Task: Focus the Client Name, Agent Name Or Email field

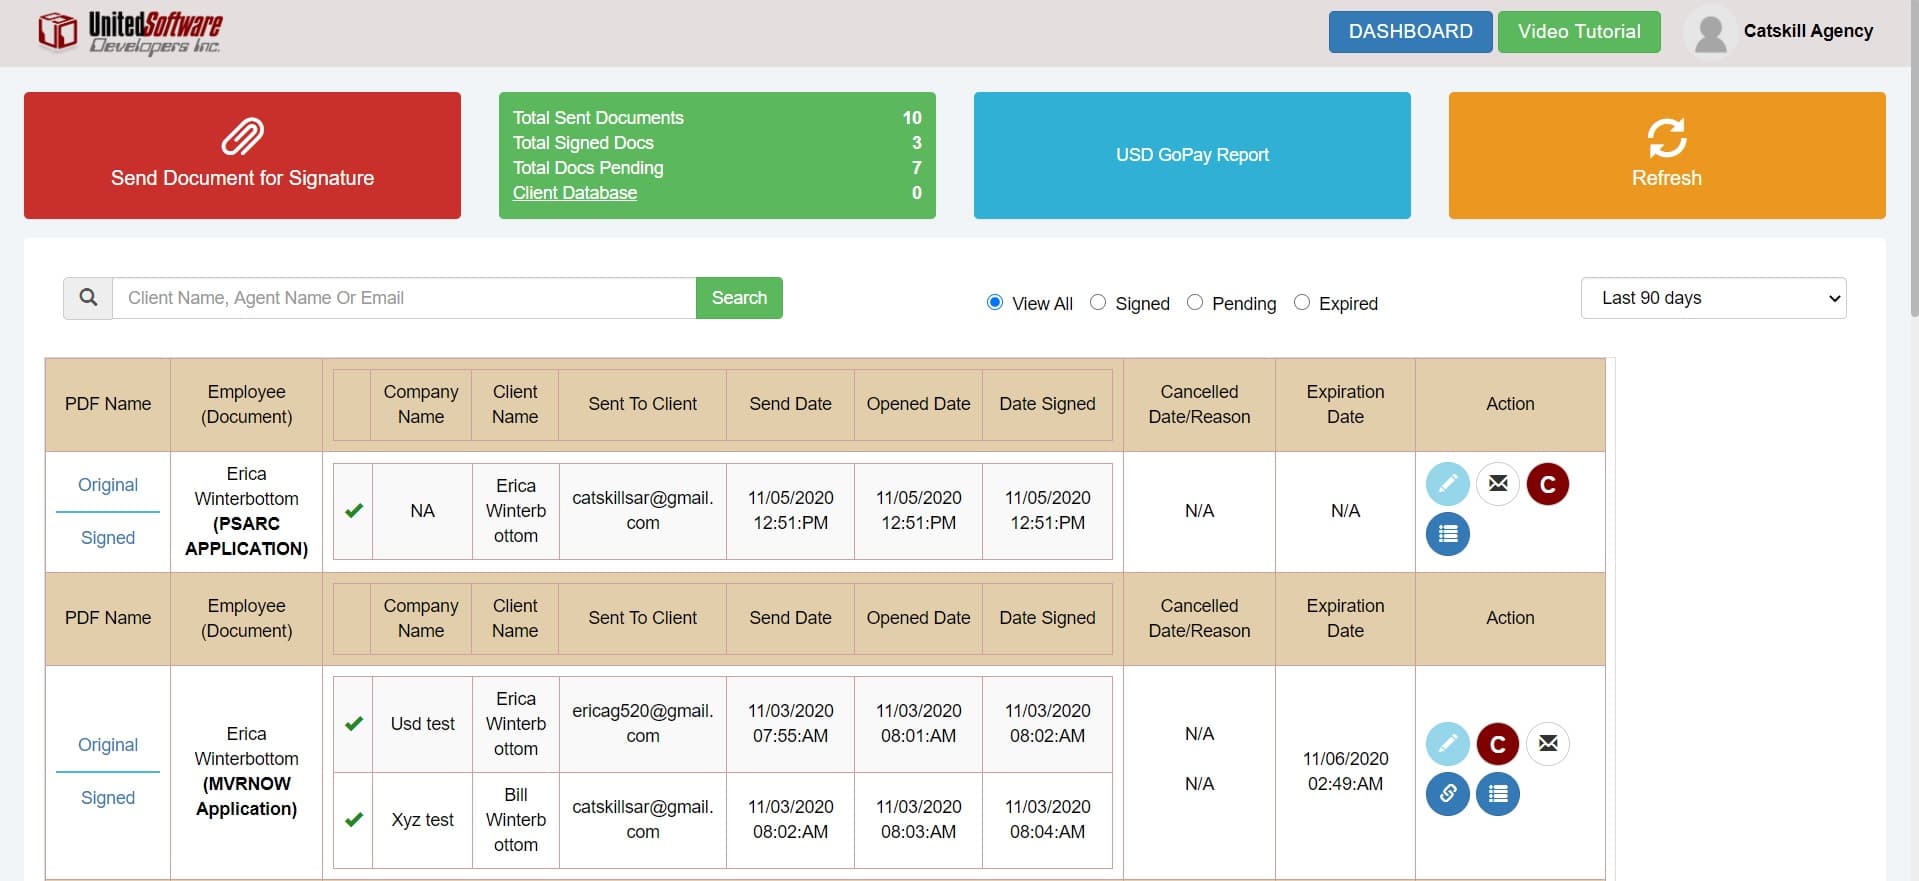Action: point(404,298)
